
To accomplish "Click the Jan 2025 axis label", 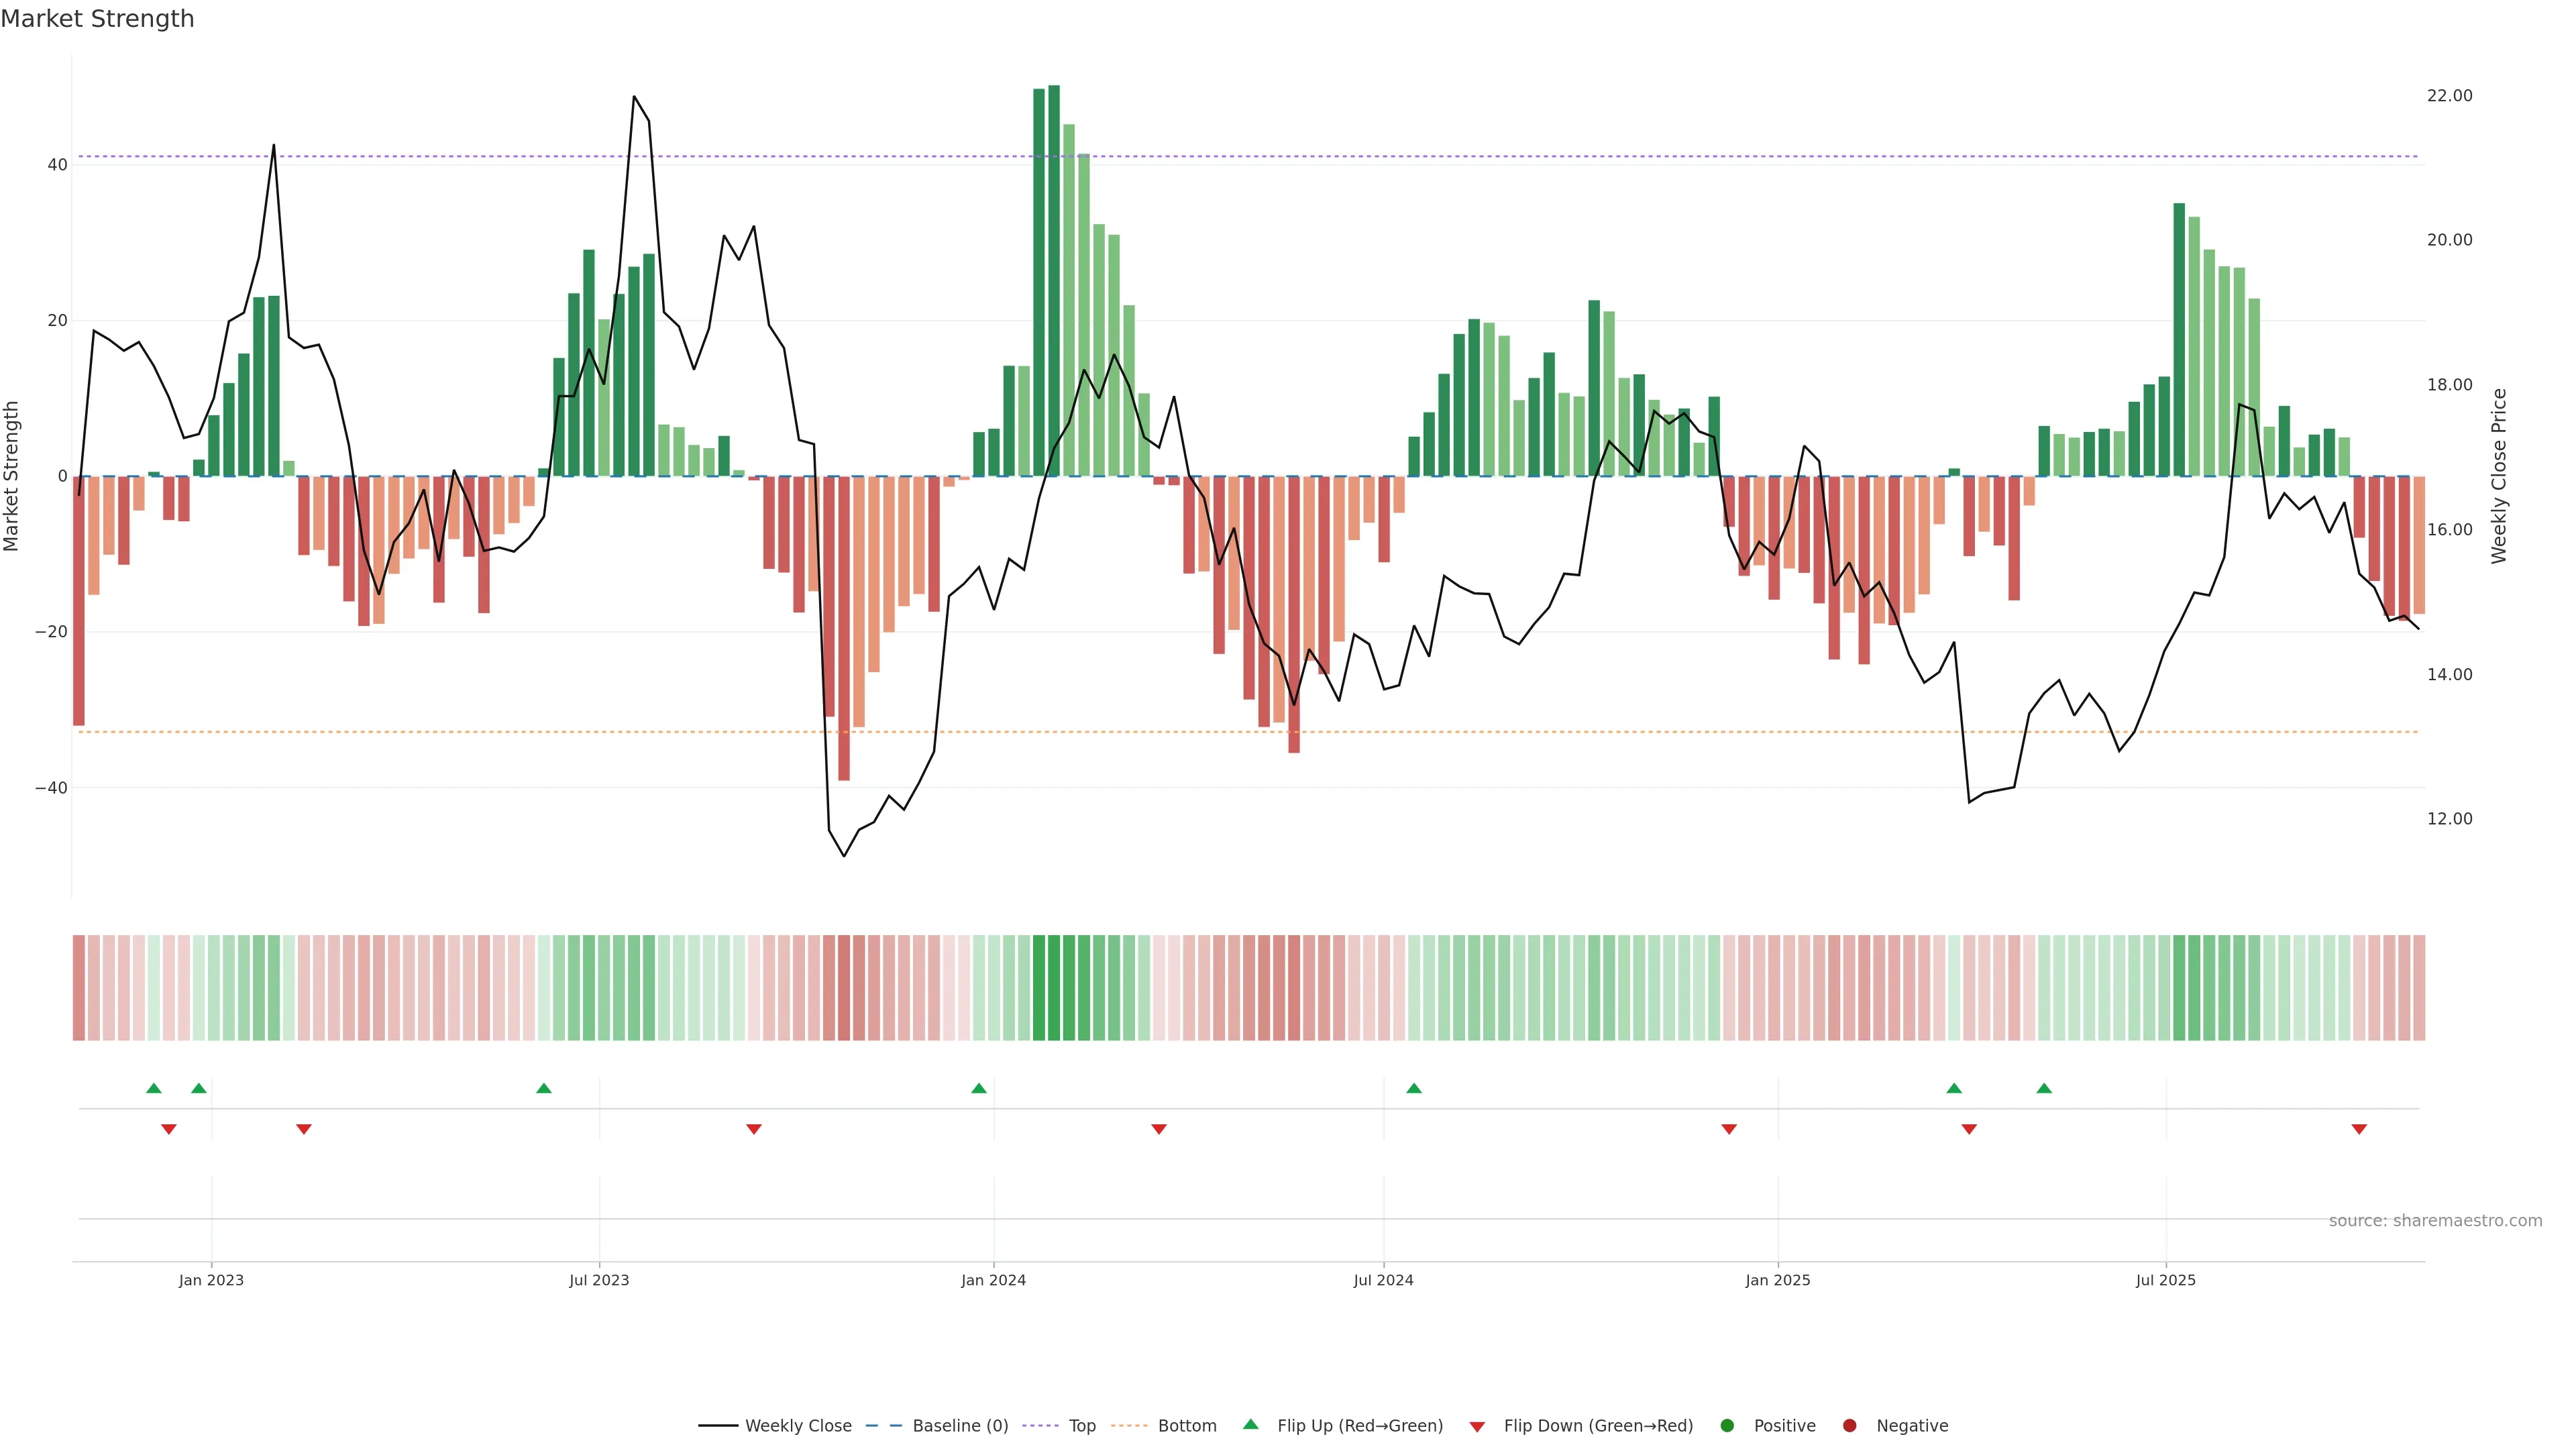I will (x=1778, y=1280).
